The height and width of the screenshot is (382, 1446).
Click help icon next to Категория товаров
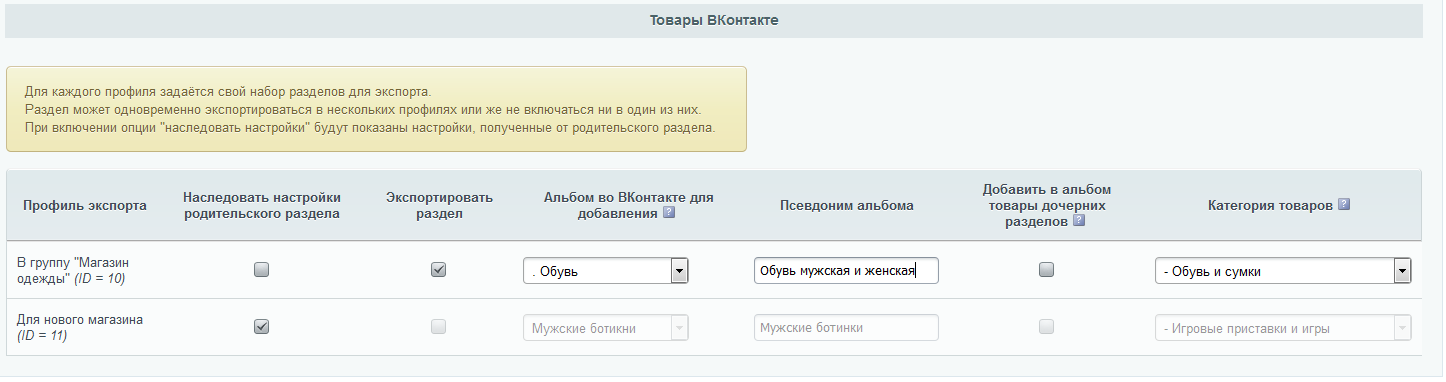coord(1344,204)
